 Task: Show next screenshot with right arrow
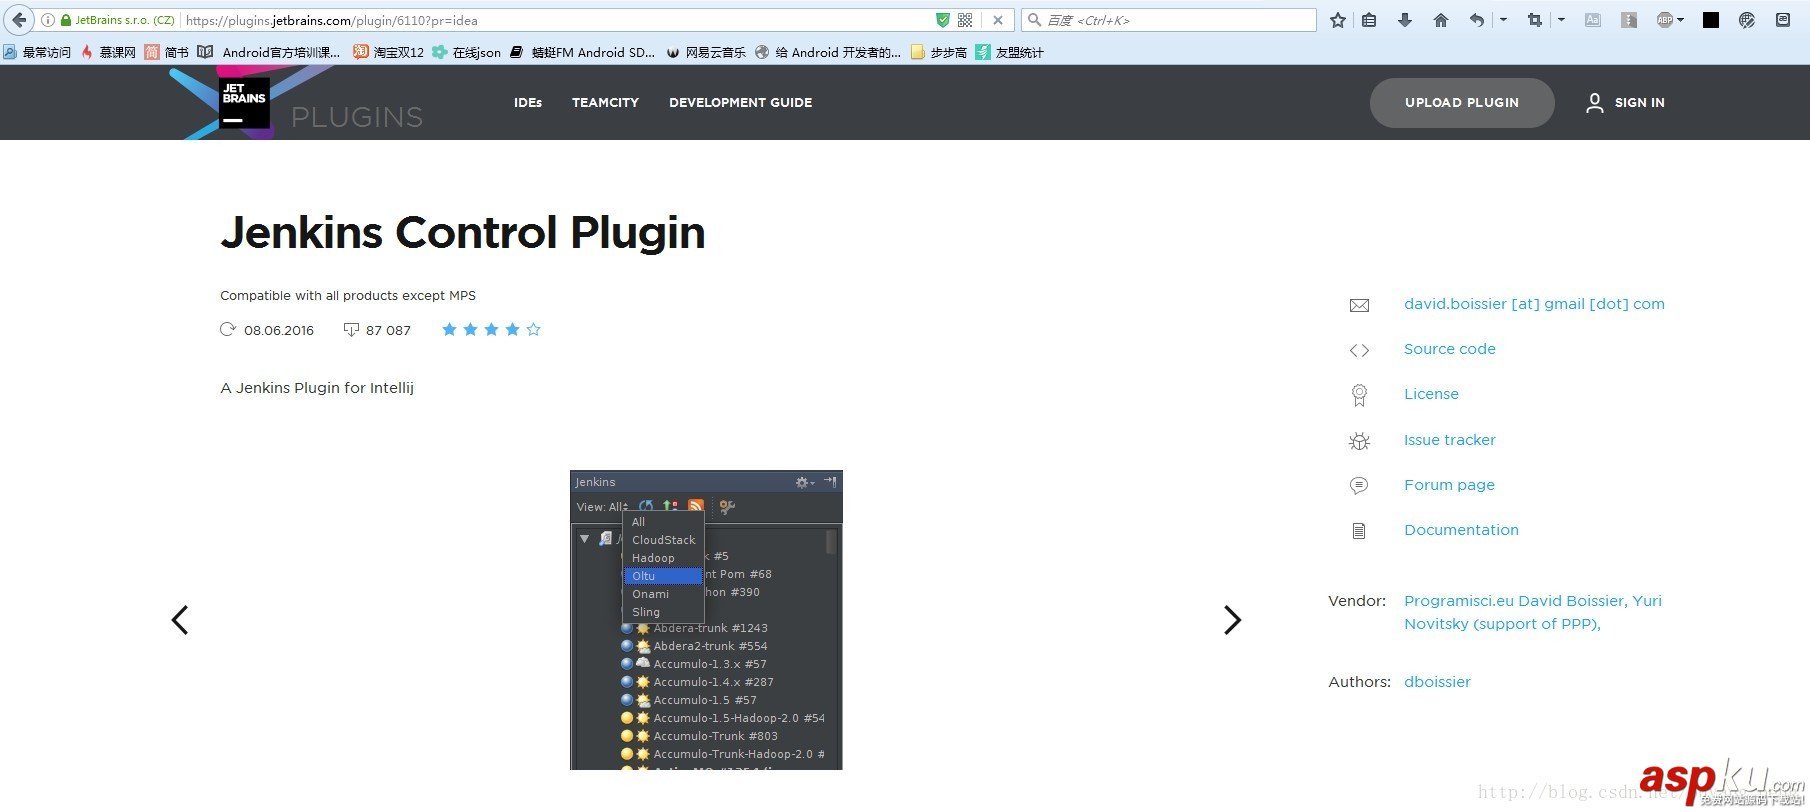pyautogui.click(x=1232, y=620)
